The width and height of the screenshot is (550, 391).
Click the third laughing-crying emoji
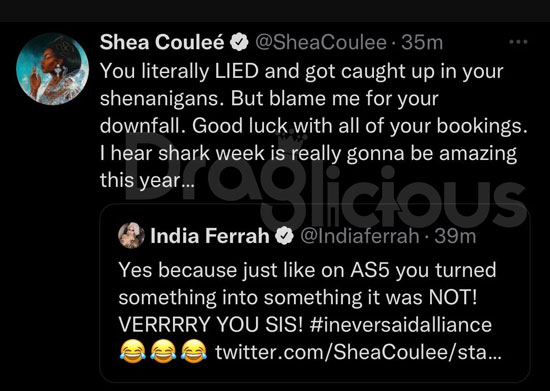194,352
